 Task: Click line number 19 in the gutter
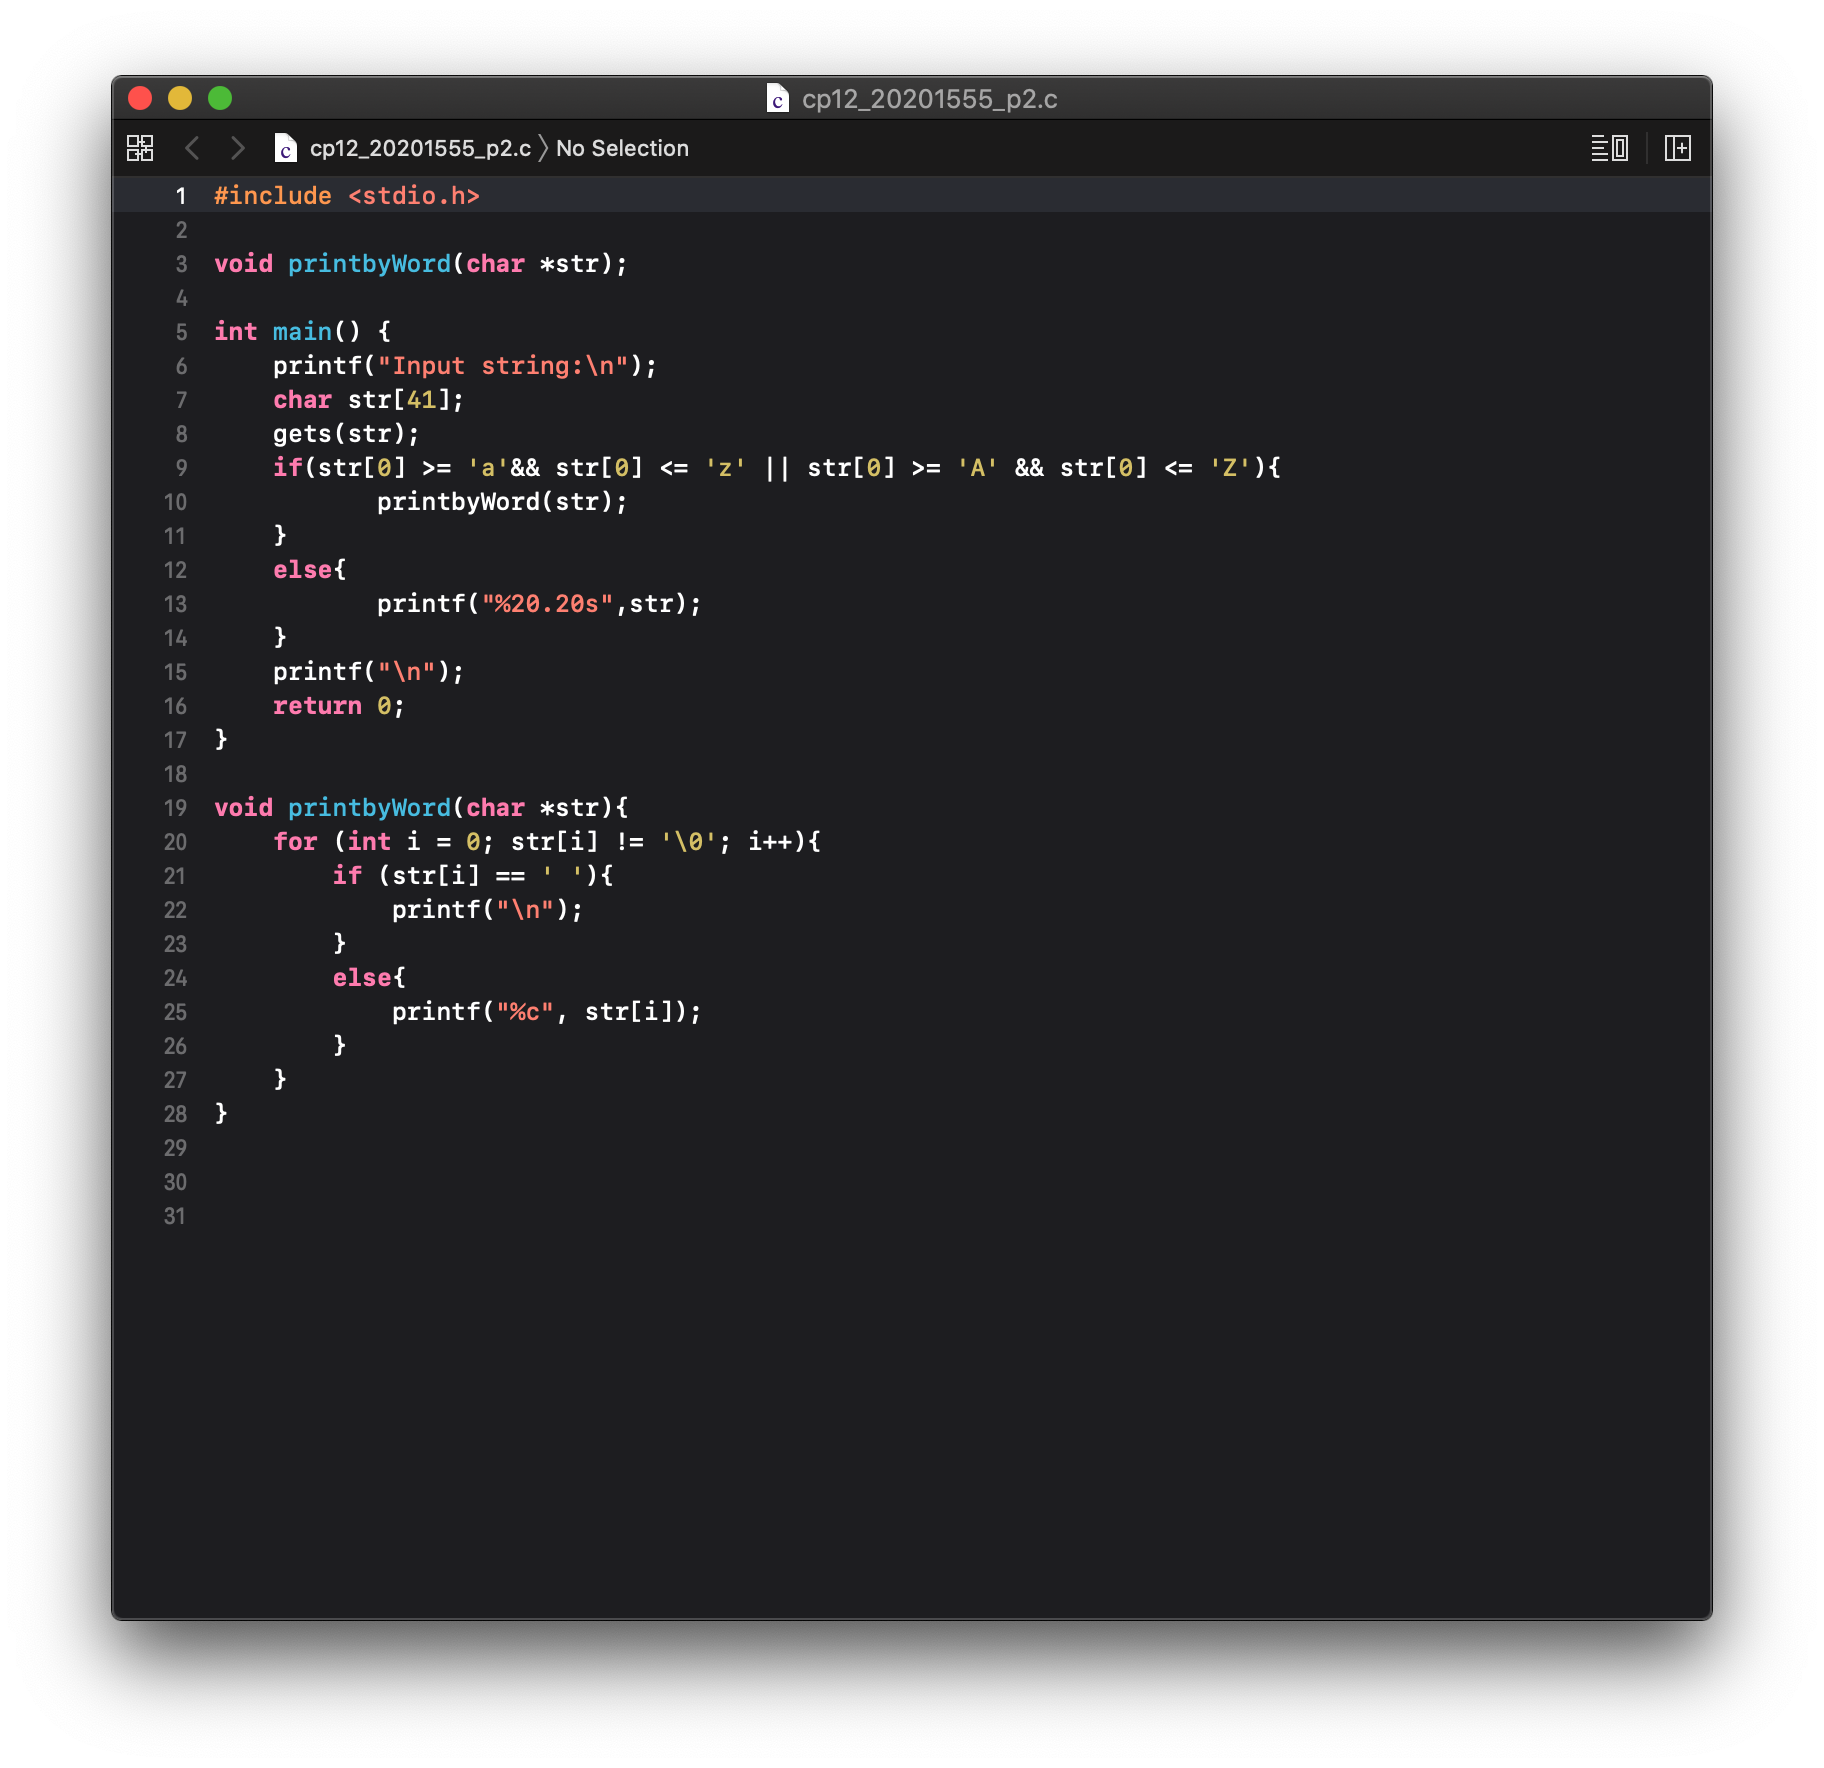tap(176, 808)
